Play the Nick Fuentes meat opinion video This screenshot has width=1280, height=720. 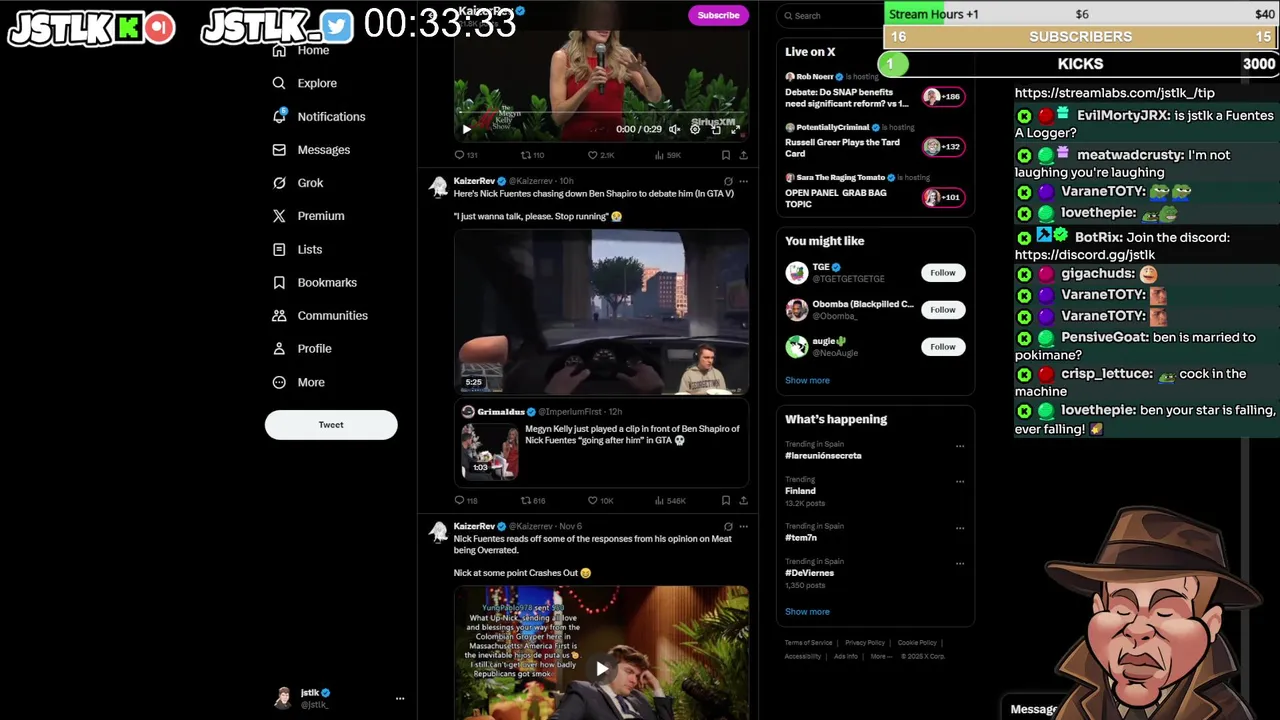click(601, 669)
